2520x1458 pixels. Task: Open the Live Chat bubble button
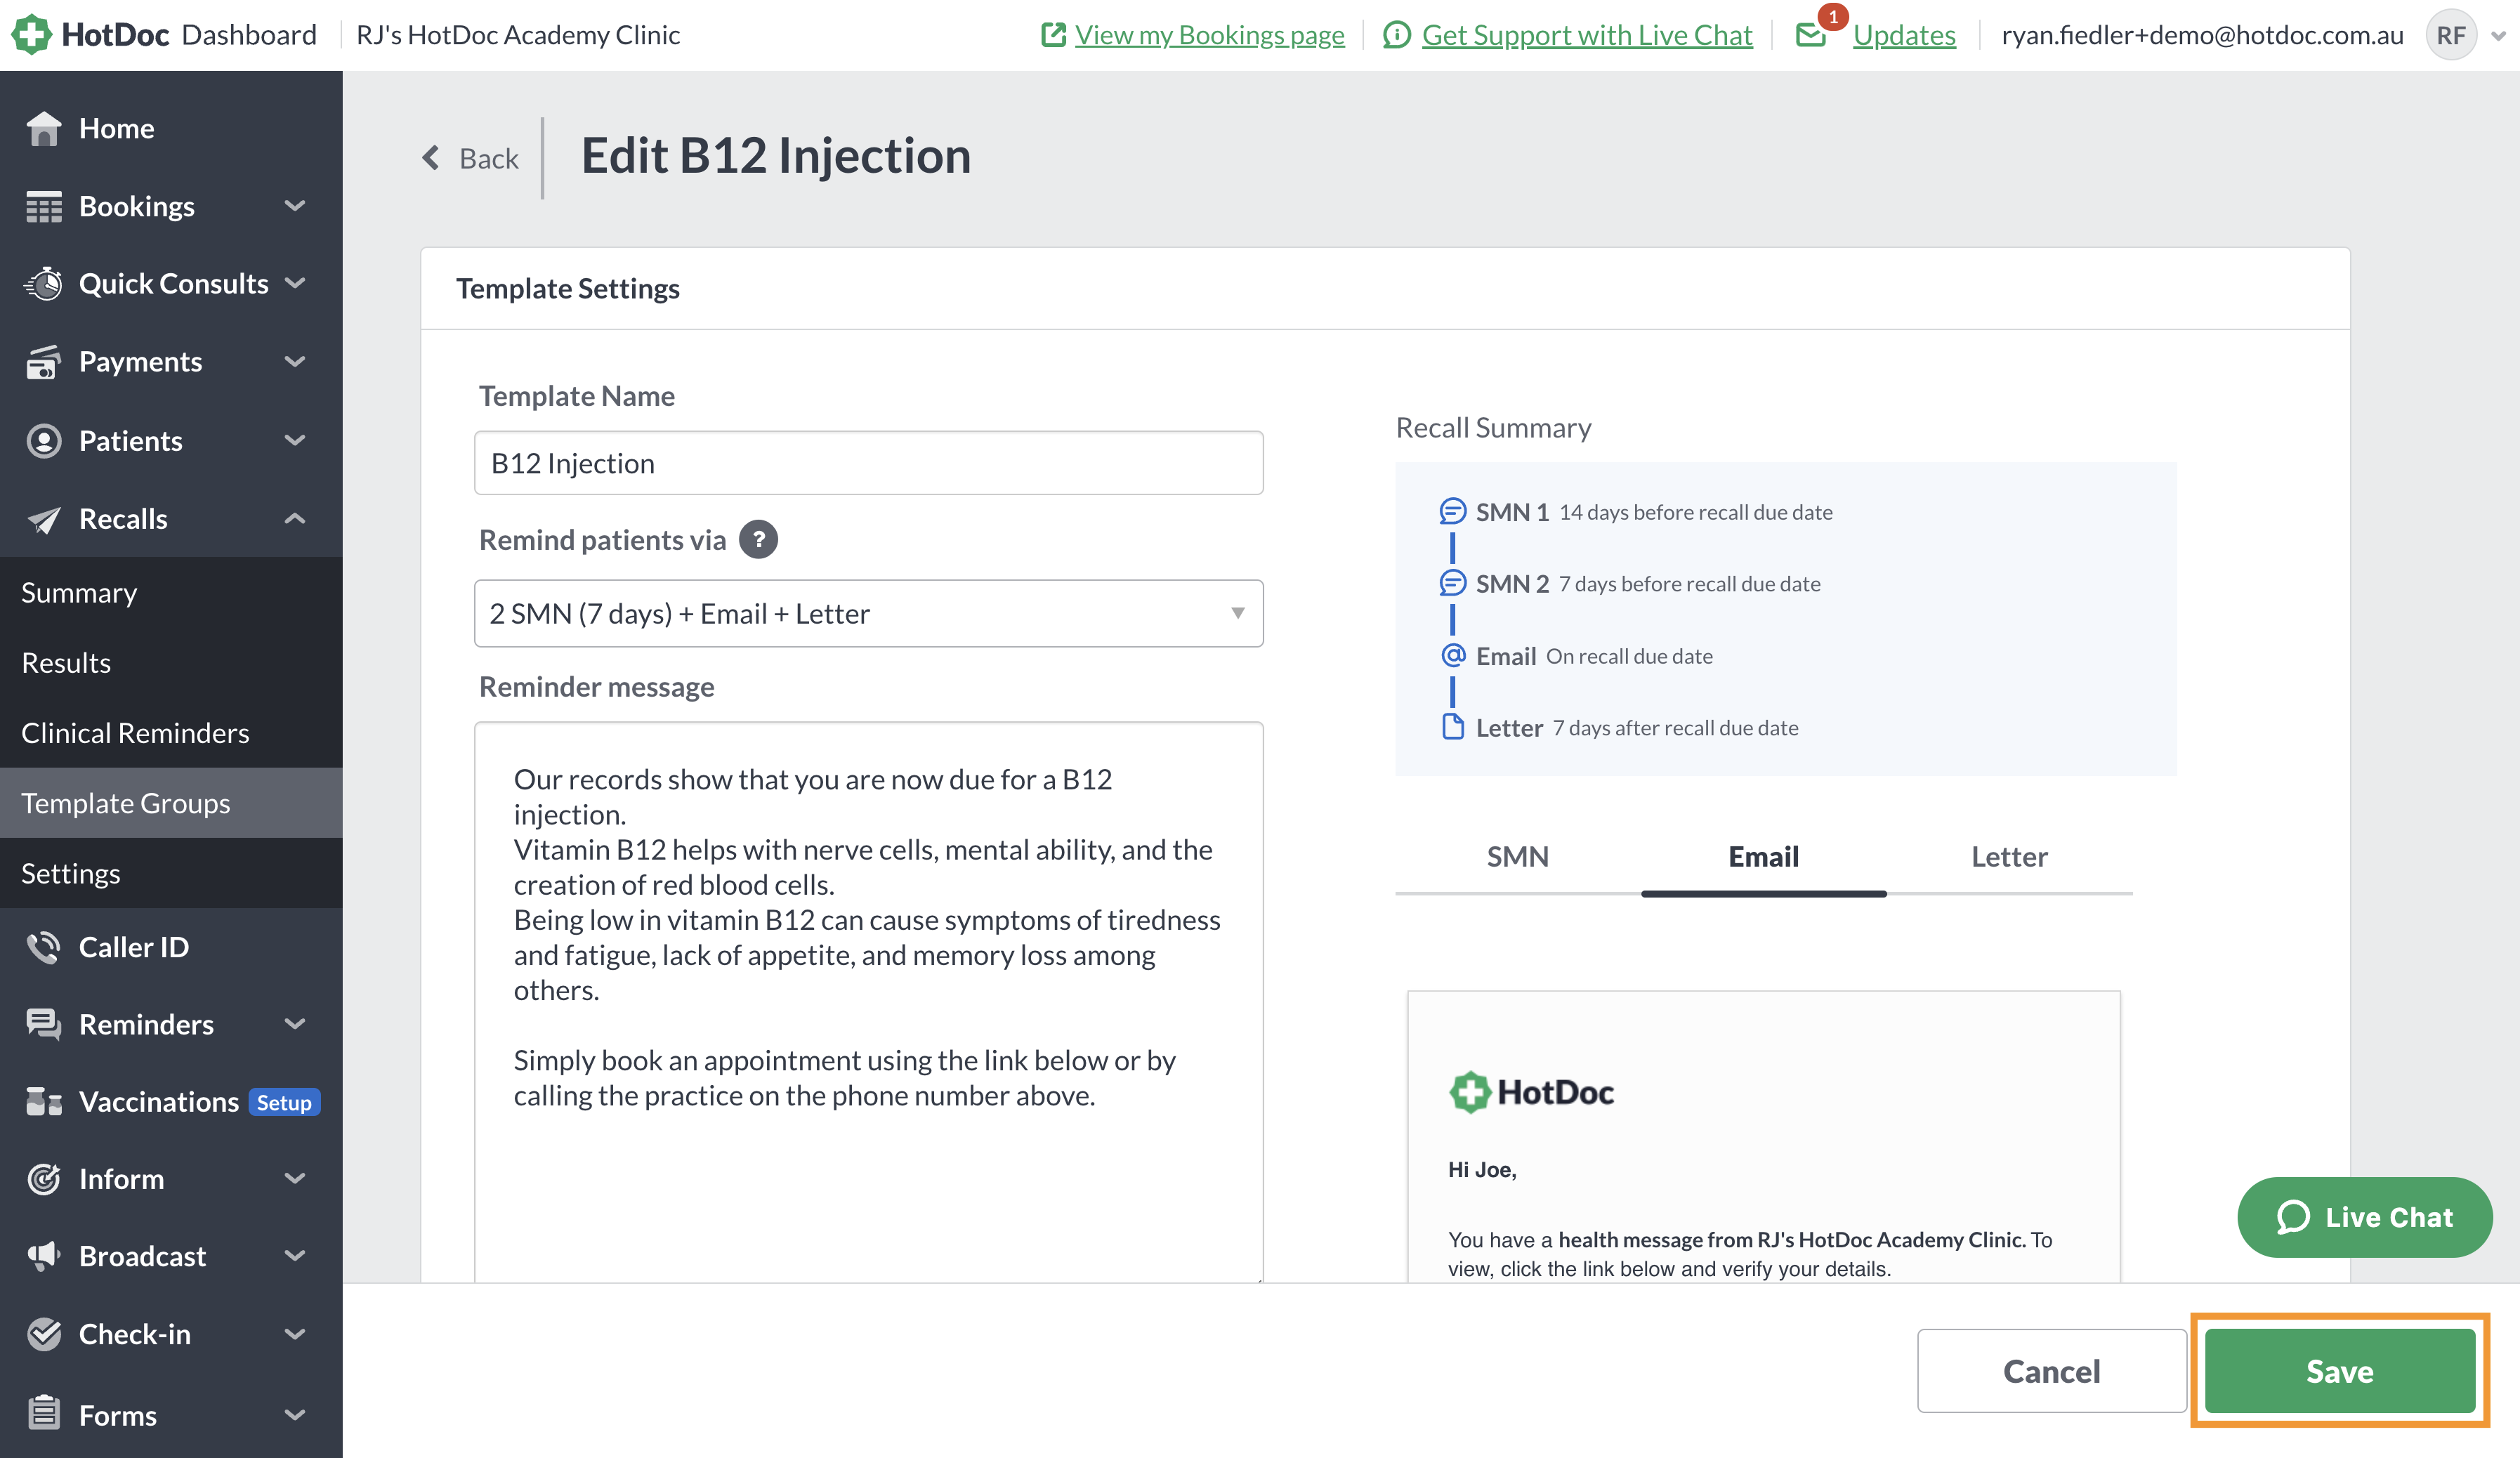click(x=2364, y=1216)
